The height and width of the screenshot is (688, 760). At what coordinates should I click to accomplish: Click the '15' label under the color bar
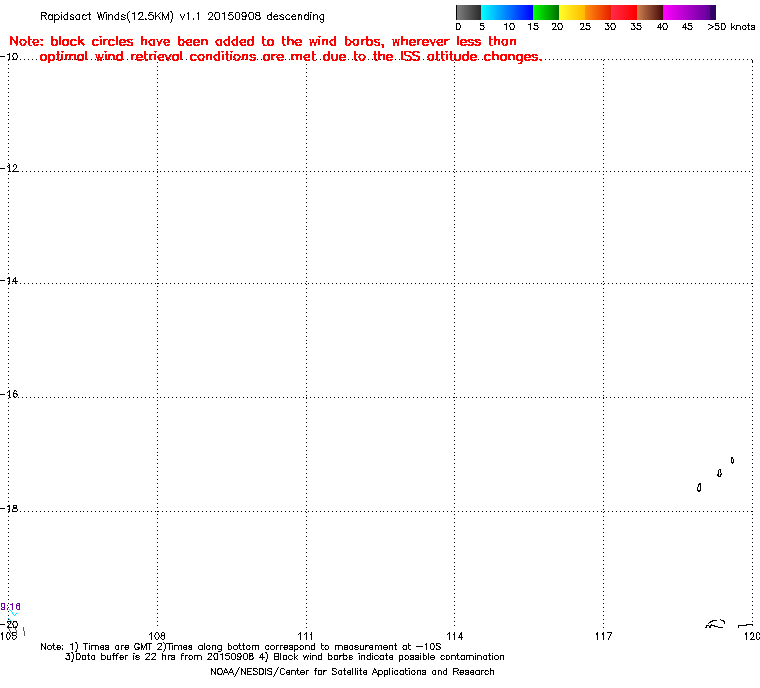[533, 27]
